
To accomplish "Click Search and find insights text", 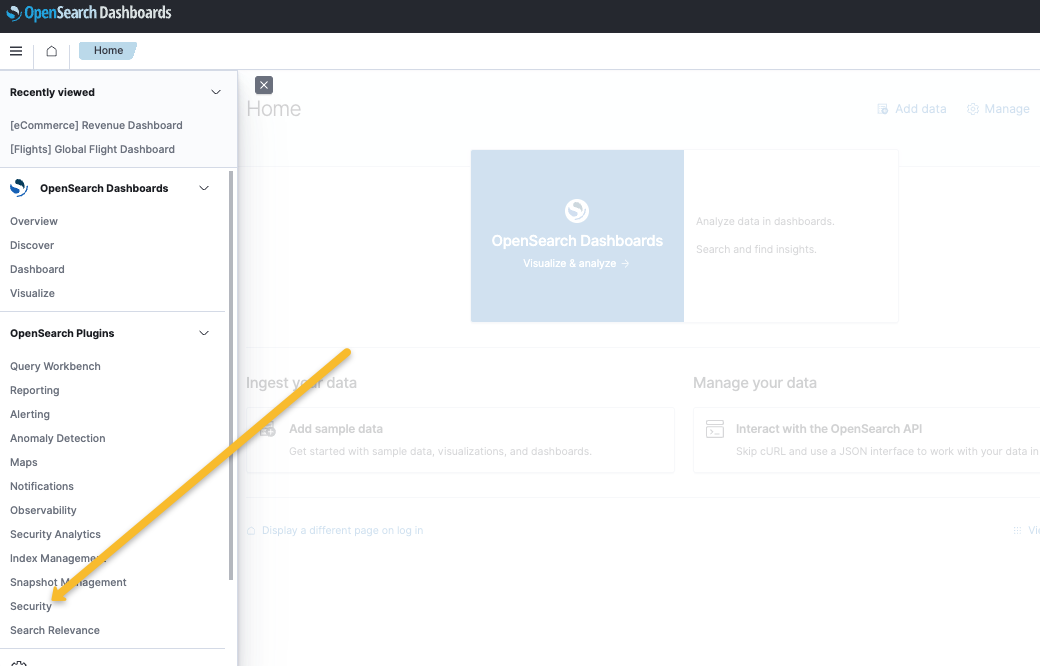I will pyautogui.click(x=756, y=249).
